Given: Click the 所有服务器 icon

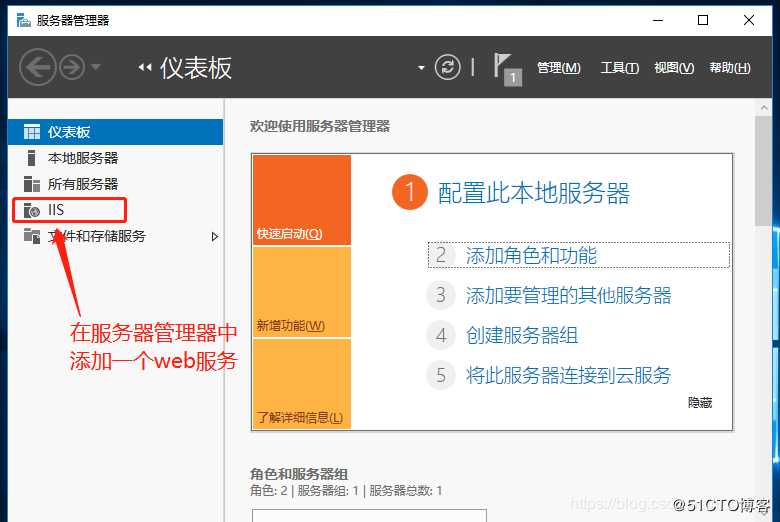Looking at the screenshot, I should 32,184.
